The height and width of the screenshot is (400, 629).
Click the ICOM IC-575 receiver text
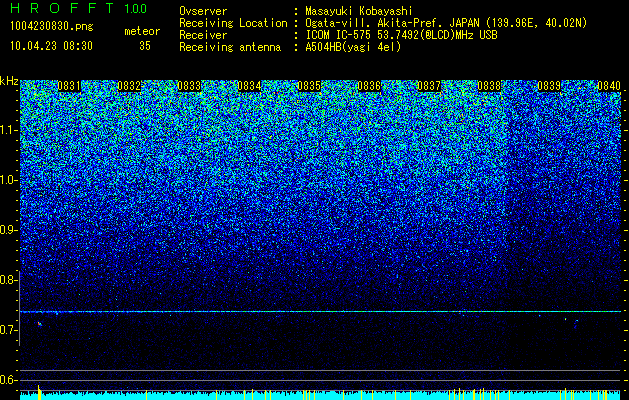coord(401,35)
